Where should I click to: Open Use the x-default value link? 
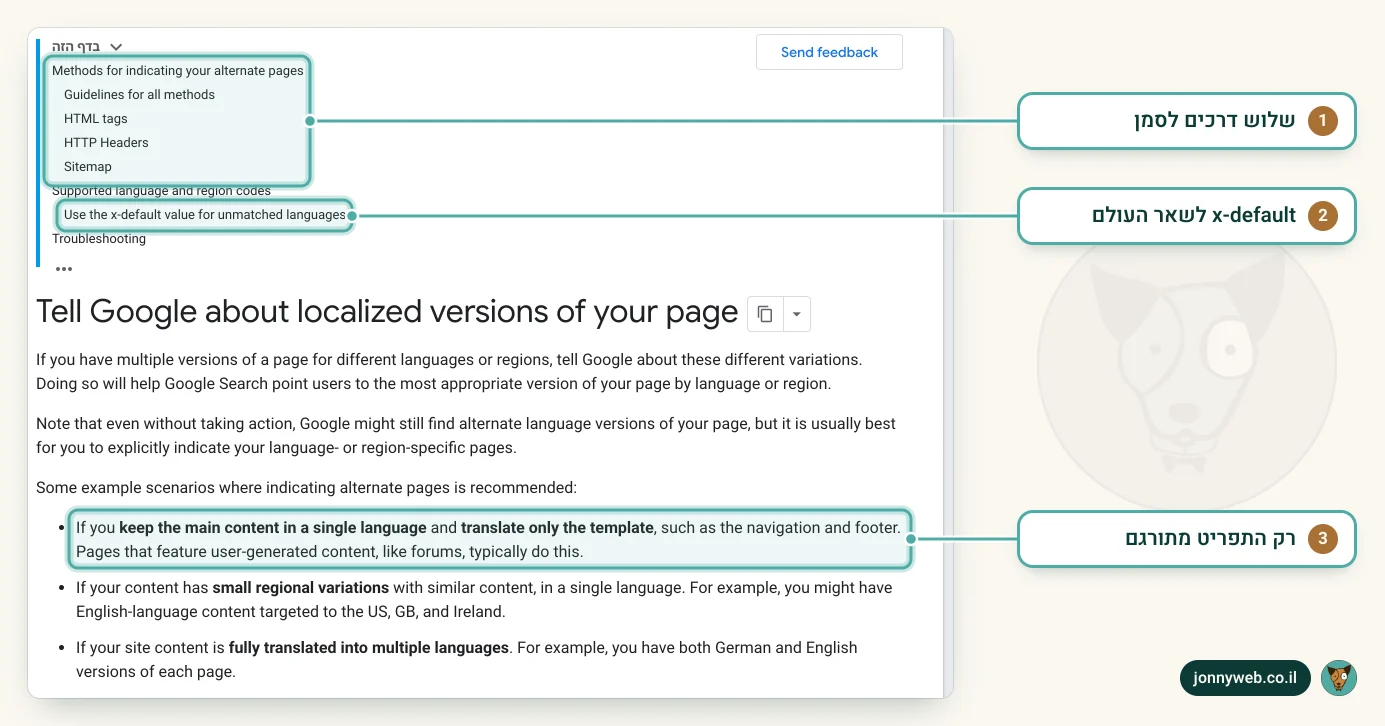(205, 215)
